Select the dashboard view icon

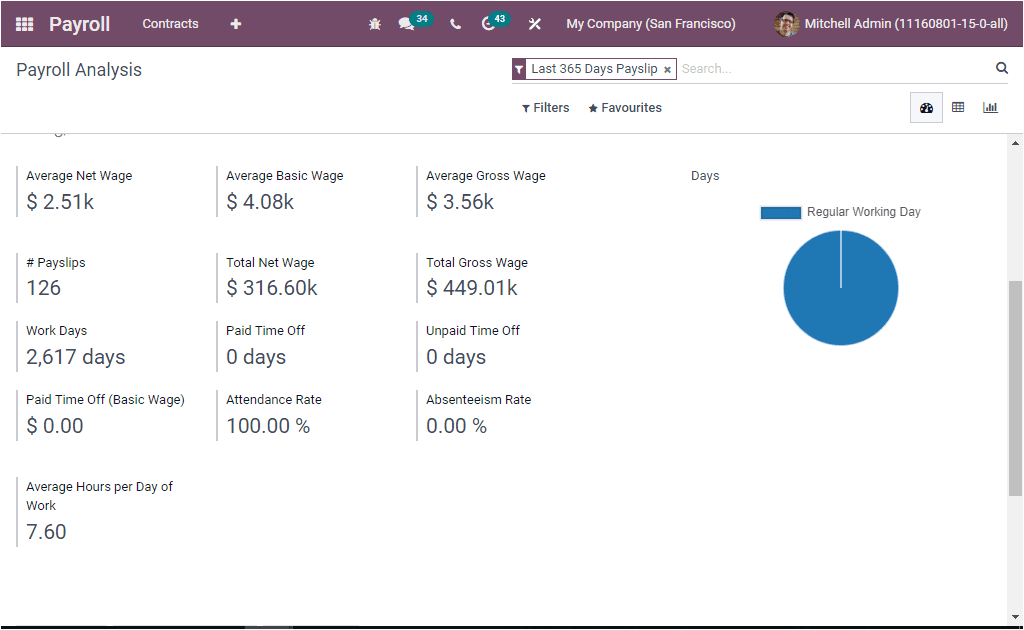point(926,107)
